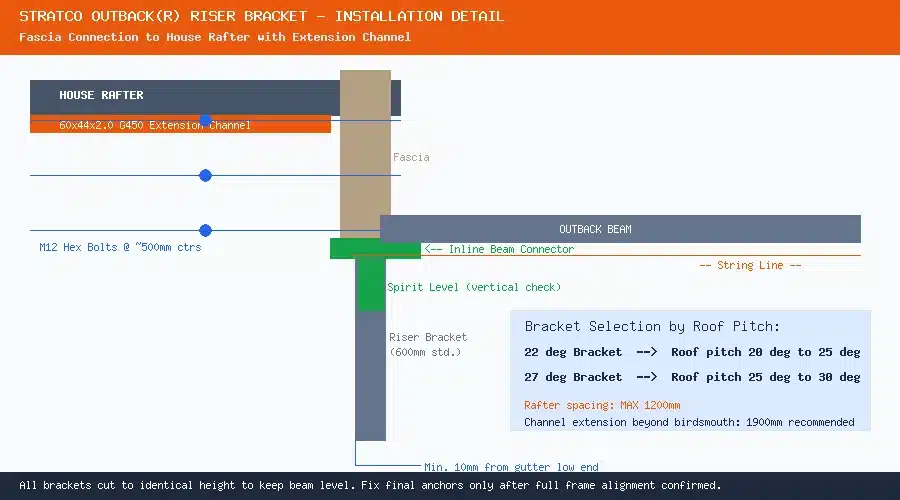Click the 'Min. 10mm from gutter low end' note
This screenshot has width=900, height=500.
pos(511,467)
